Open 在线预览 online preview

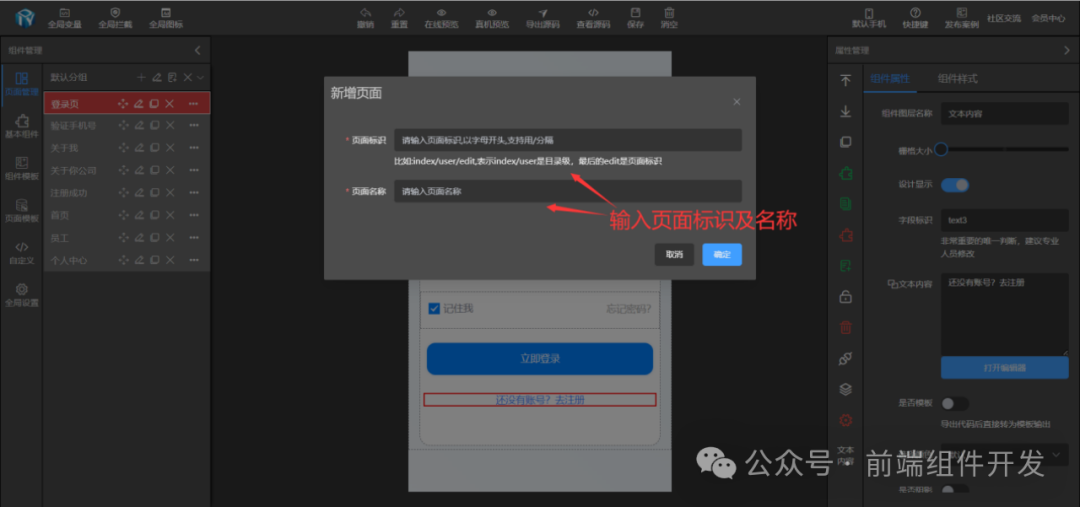pos(441,18)
